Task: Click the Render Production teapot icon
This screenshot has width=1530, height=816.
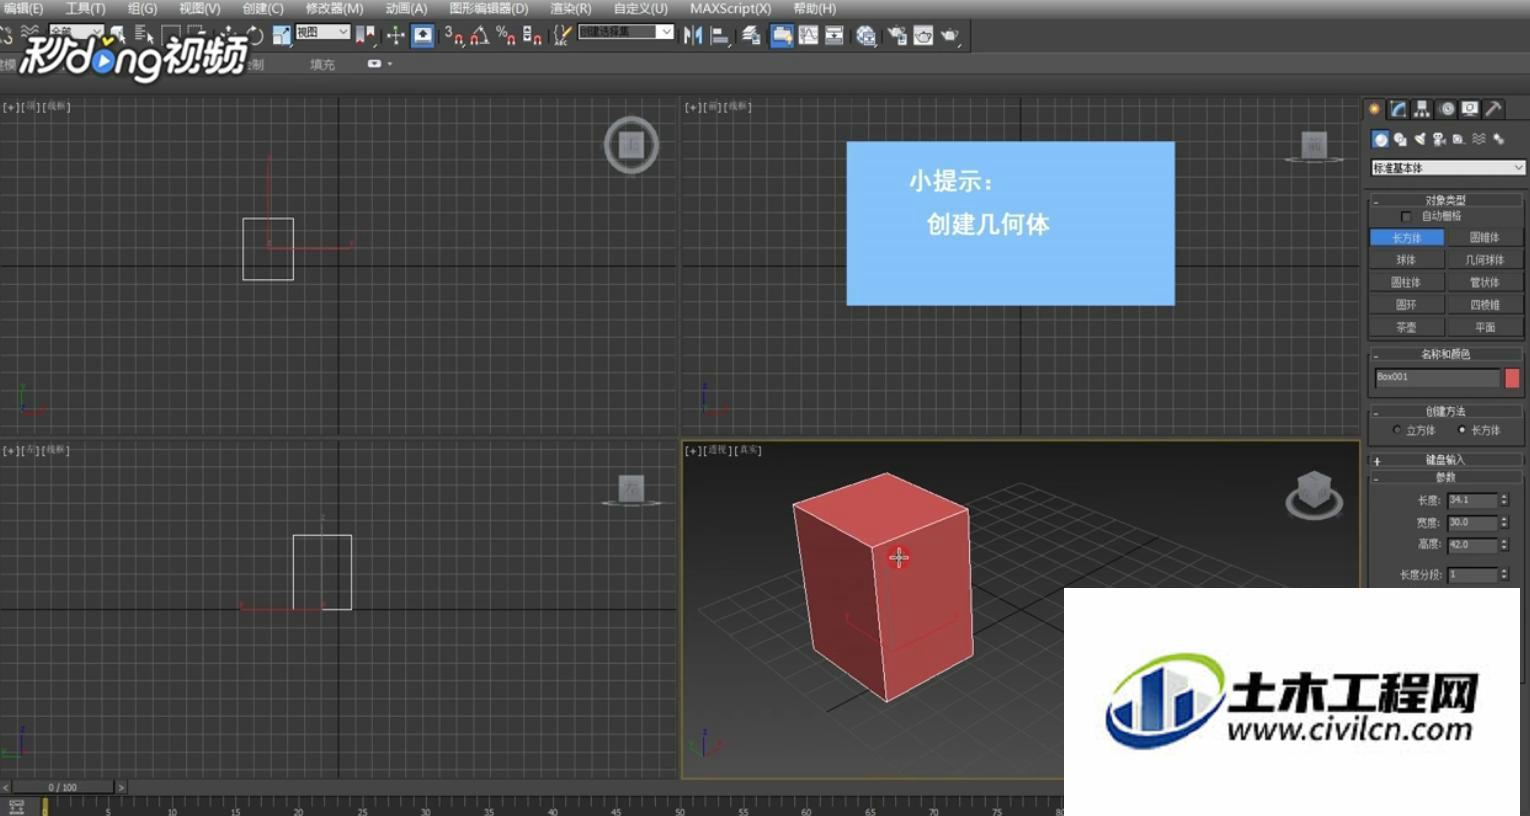Action: (x=950, y=36)
